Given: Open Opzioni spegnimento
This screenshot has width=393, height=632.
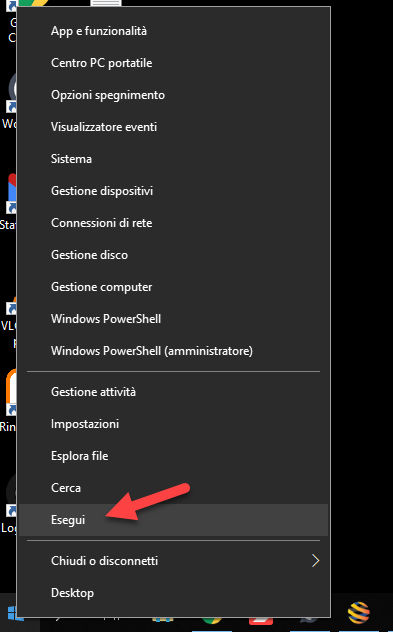Looking at the screenshot, I should coord(173,95).
